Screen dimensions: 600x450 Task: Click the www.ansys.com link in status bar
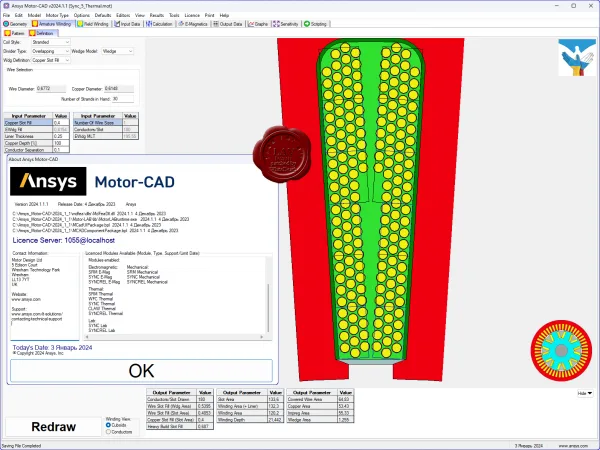(x=573, y=446)
